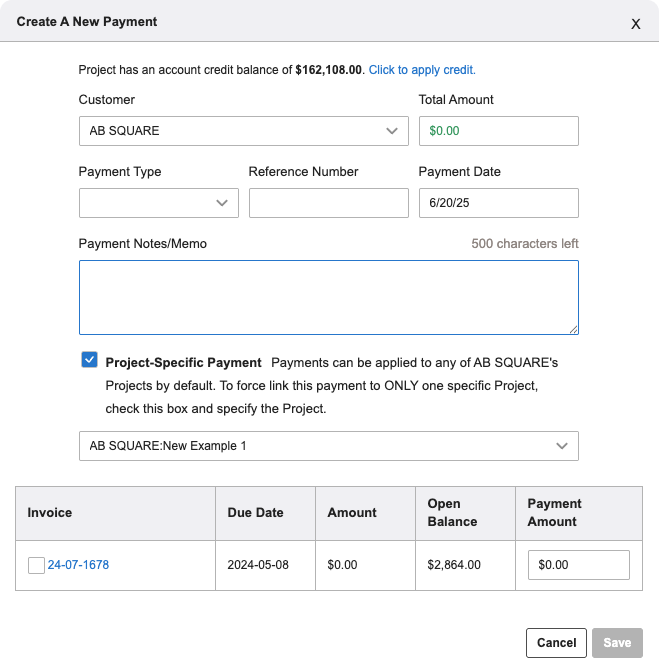Click to apply credit link
Image resolution: width=659 pixels, height=665 pixels.
(x=422, y=70)
